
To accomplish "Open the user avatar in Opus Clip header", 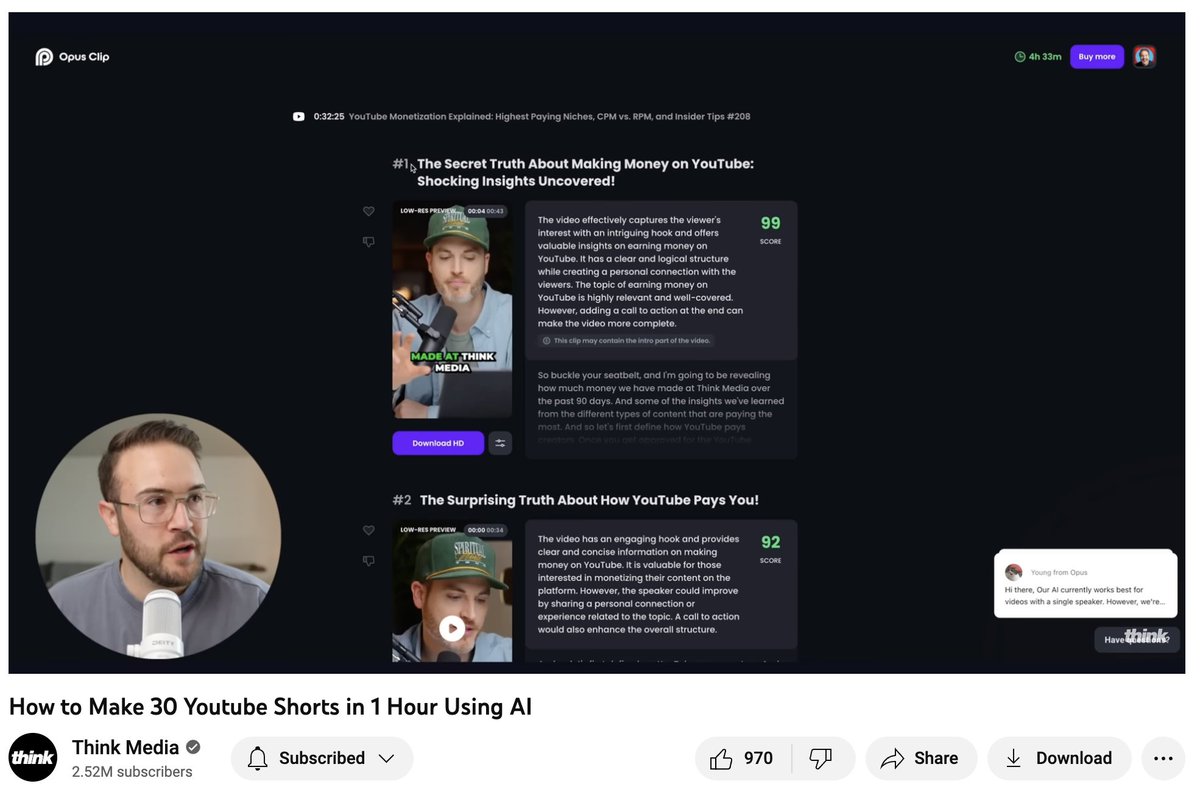I will click(1145, 57).
